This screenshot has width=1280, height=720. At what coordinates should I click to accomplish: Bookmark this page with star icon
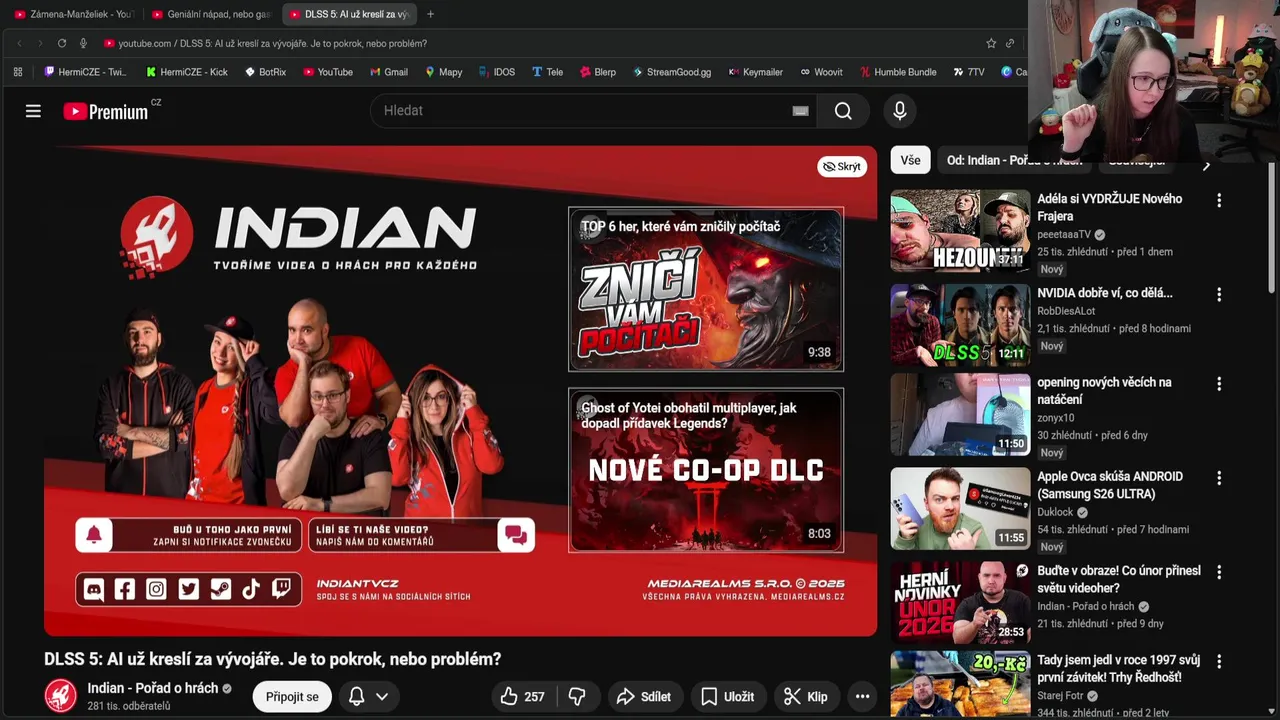991,43
